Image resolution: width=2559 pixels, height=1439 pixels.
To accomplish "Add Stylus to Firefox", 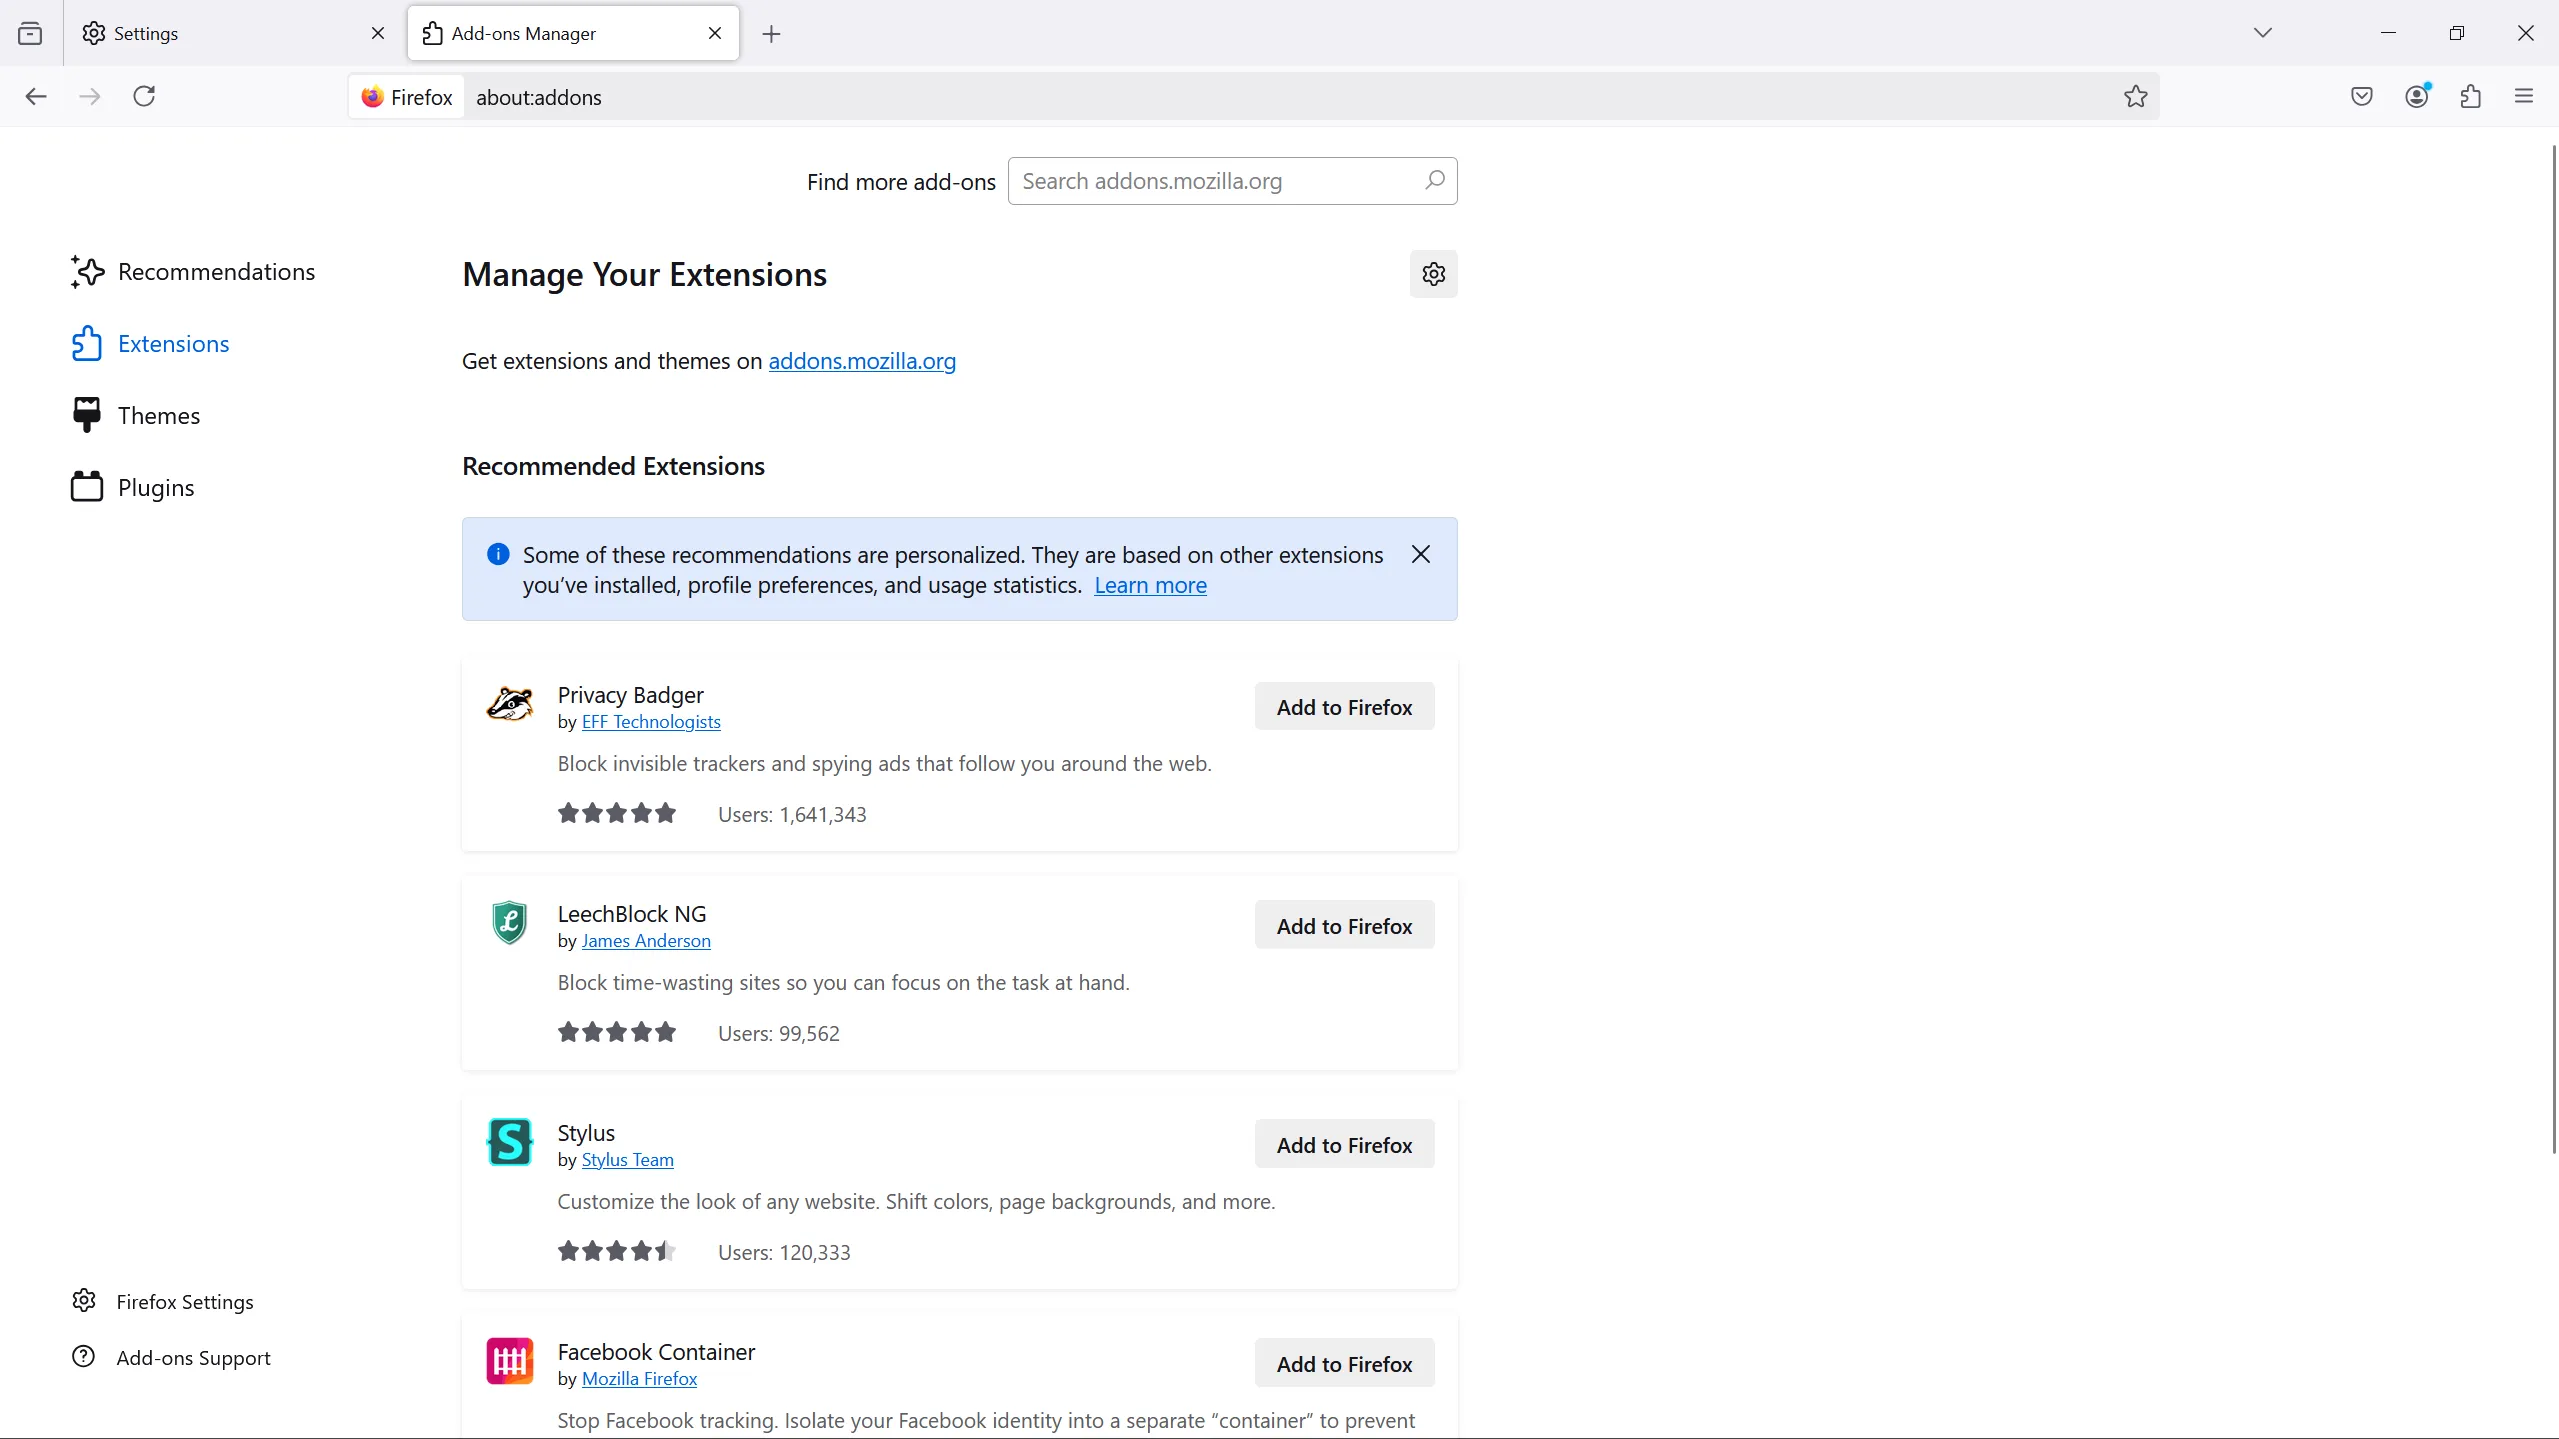I will [x=1344, y=1145].
